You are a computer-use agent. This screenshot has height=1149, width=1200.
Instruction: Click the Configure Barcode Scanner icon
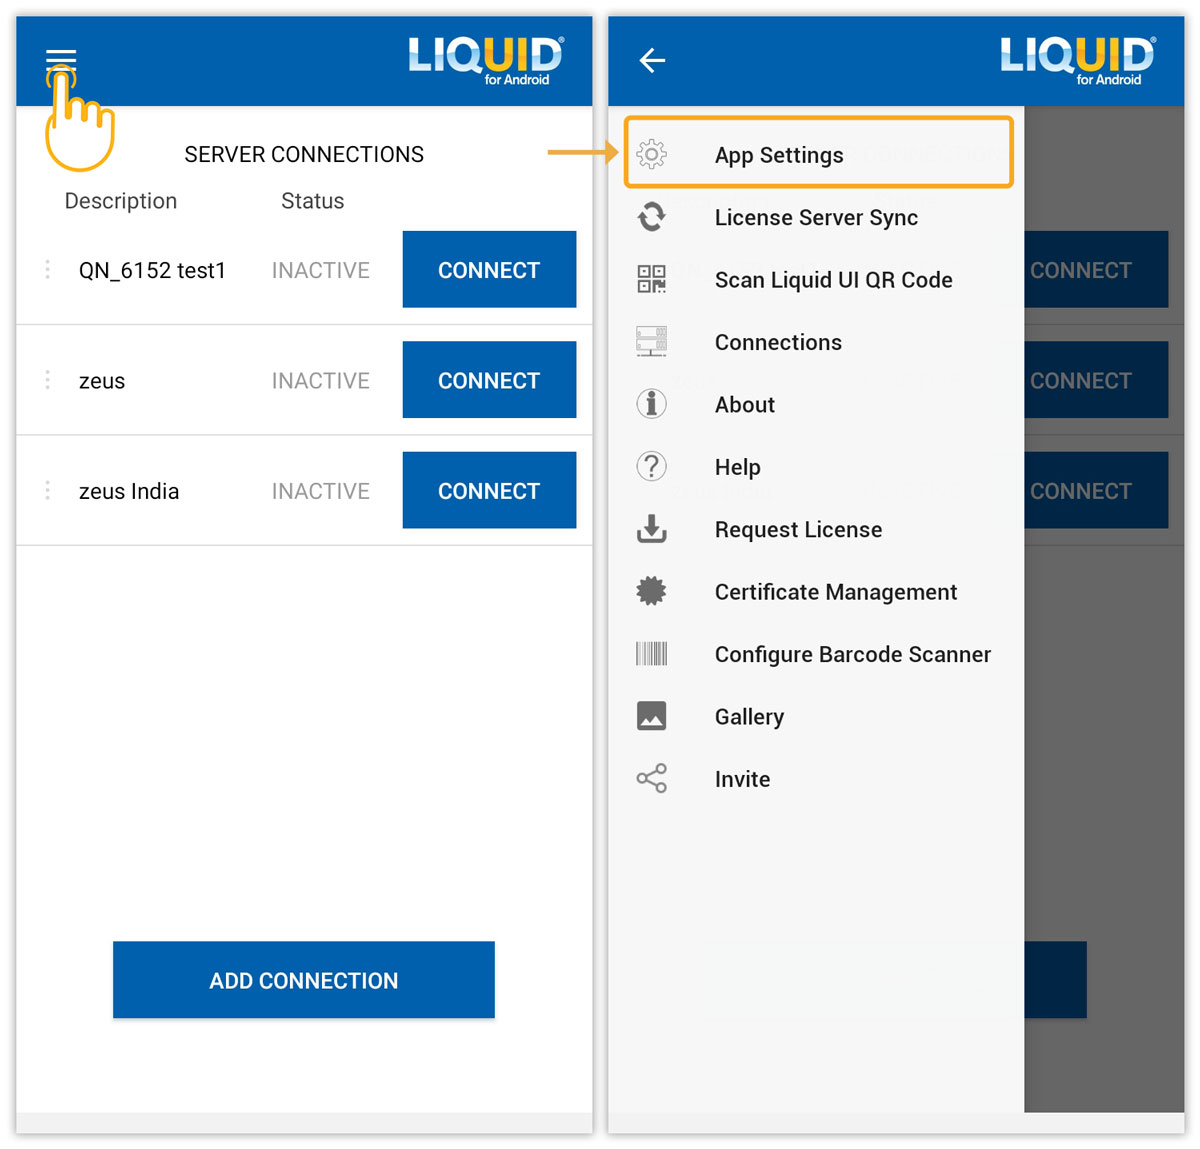point(652,654)
